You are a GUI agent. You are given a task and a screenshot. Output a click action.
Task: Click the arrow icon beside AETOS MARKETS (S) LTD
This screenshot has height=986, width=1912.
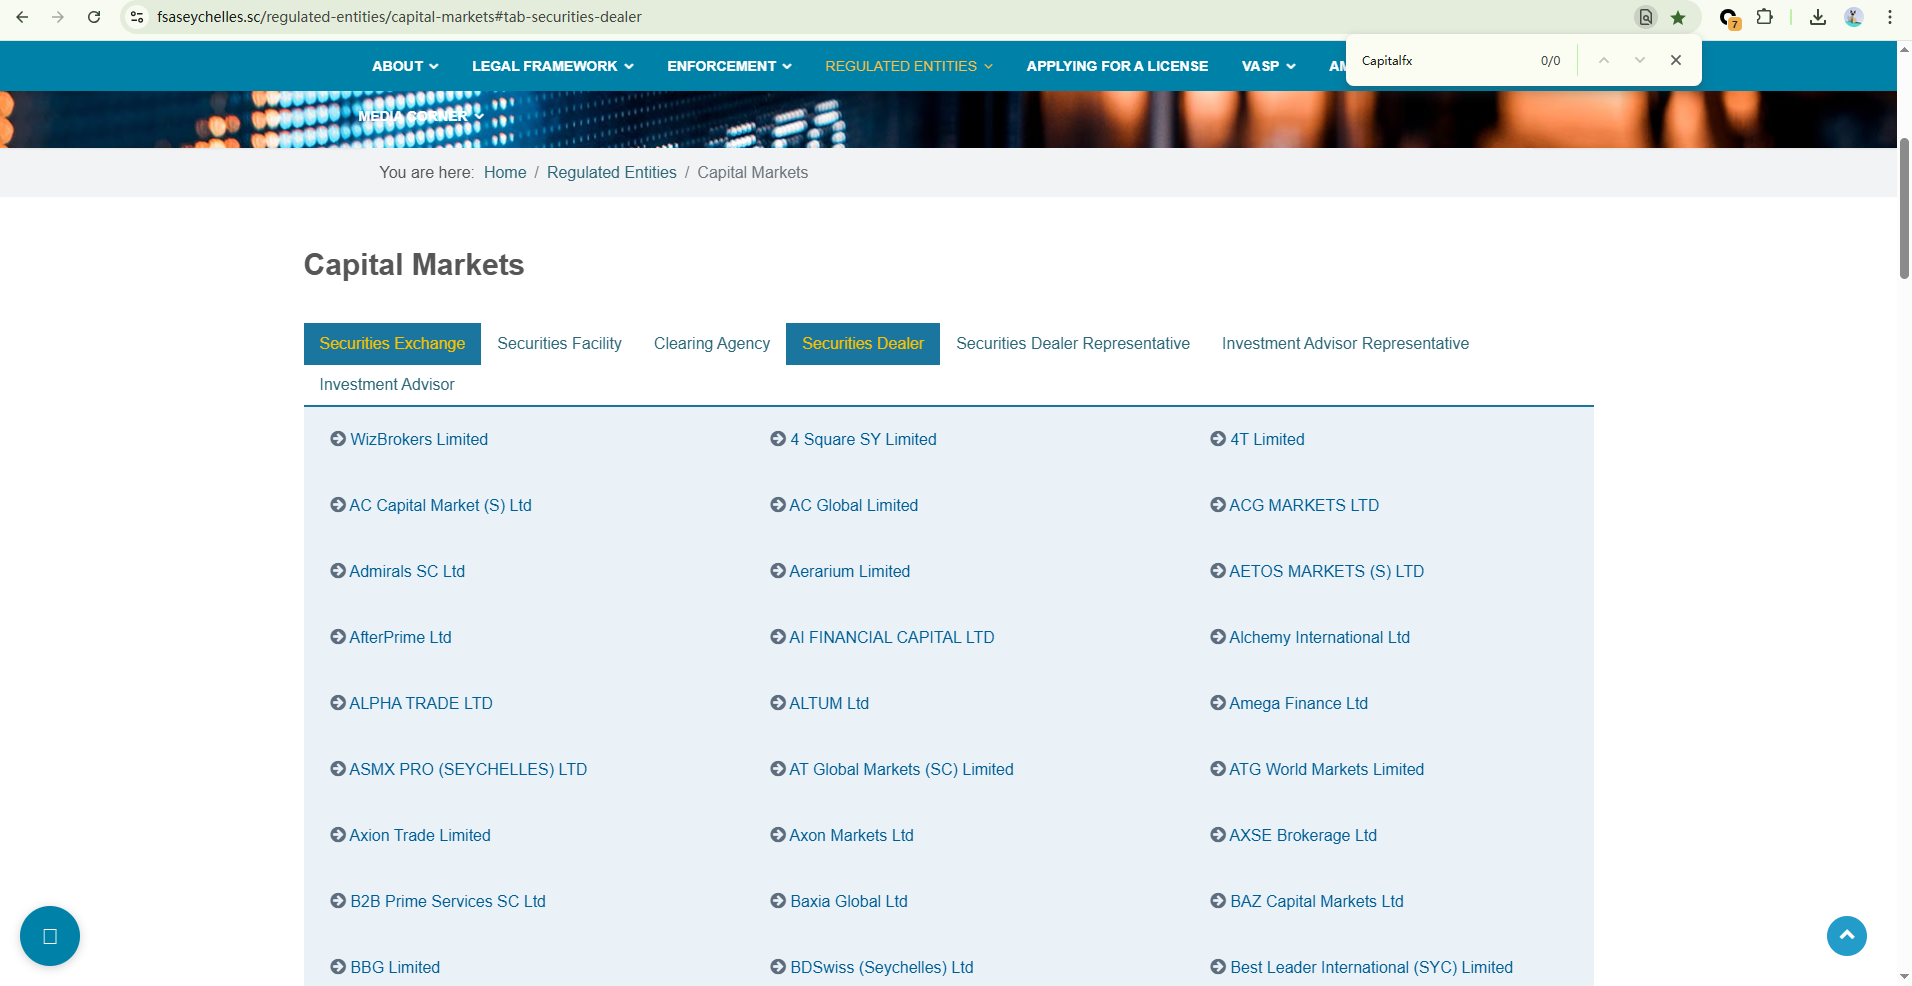(x=1218, y=571)
